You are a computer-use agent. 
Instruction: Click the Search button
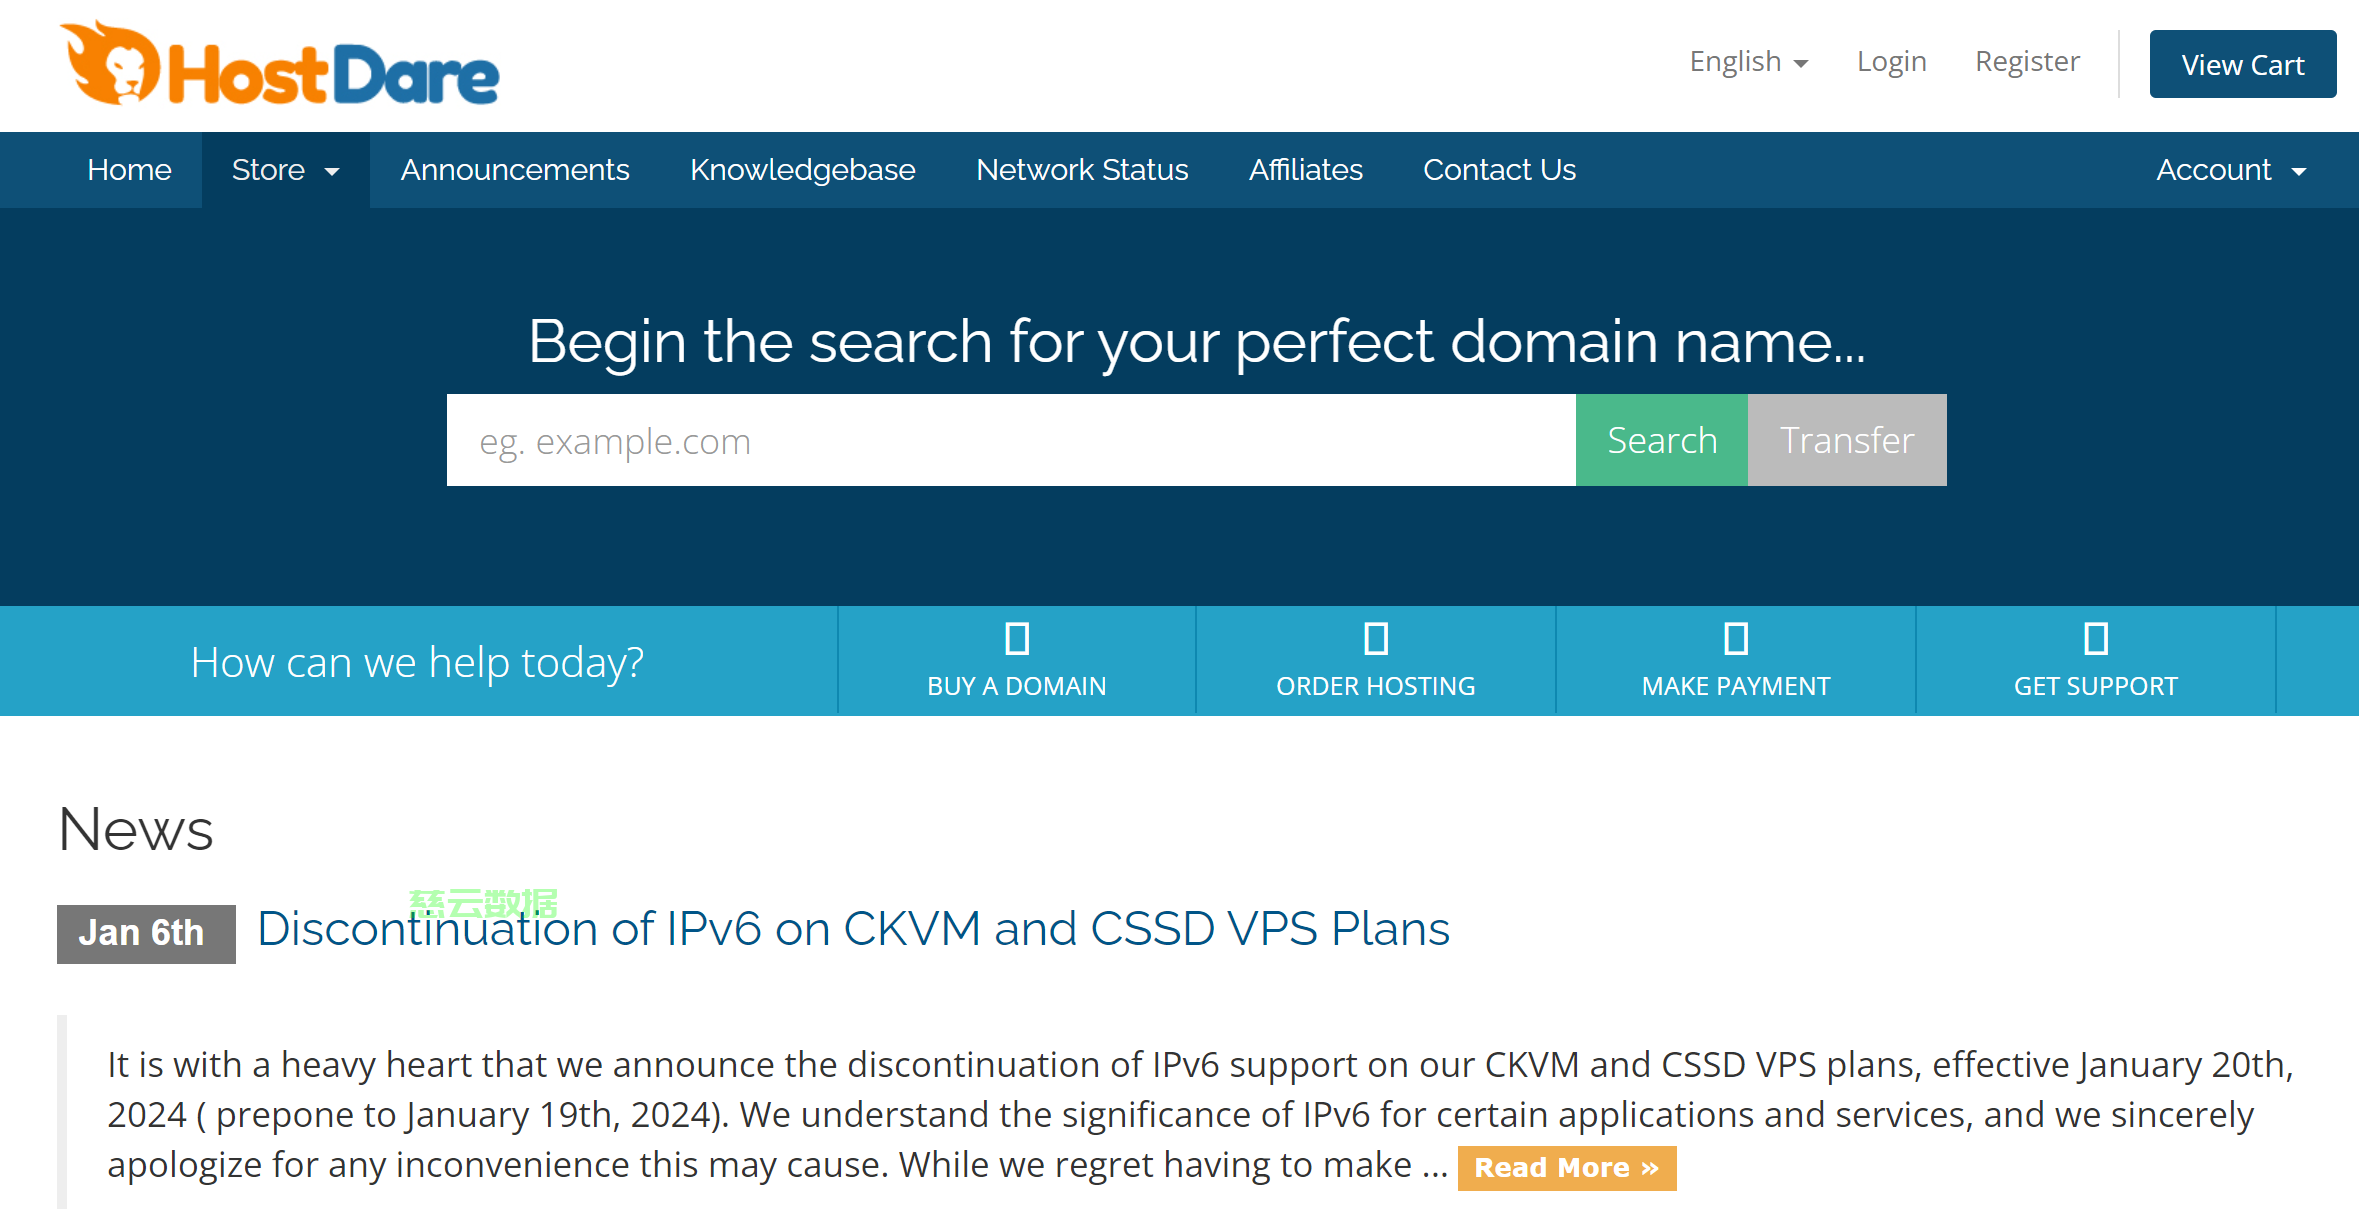click(1660, 440)
